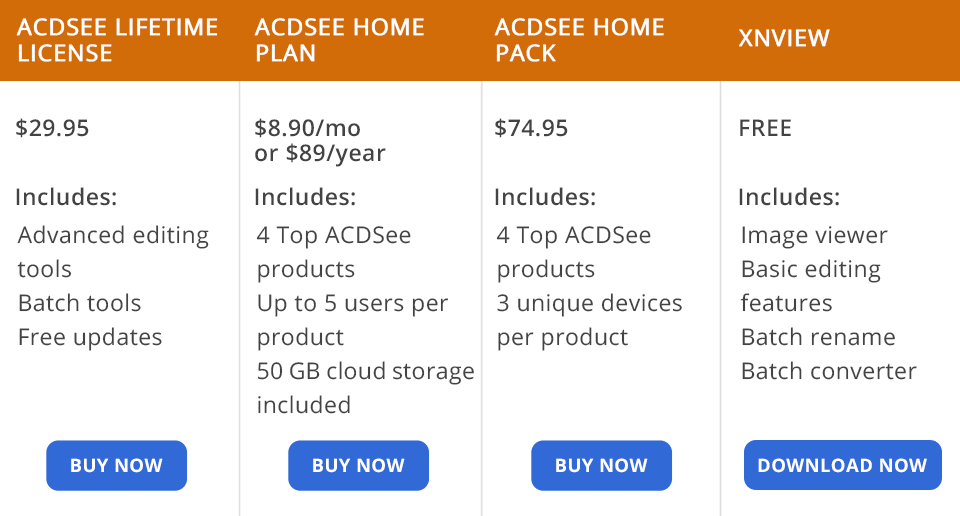
Task: Click the $8.90/mo or $89/year price
Action: (320, 141)
